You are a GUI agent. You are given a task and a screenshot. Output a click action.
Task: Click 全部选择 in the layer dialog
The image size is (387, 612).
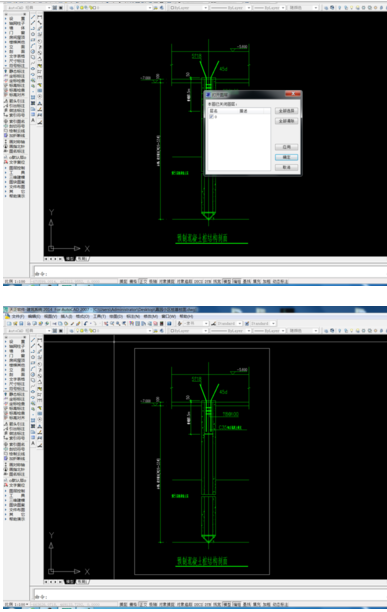click(x=286, y=111)
